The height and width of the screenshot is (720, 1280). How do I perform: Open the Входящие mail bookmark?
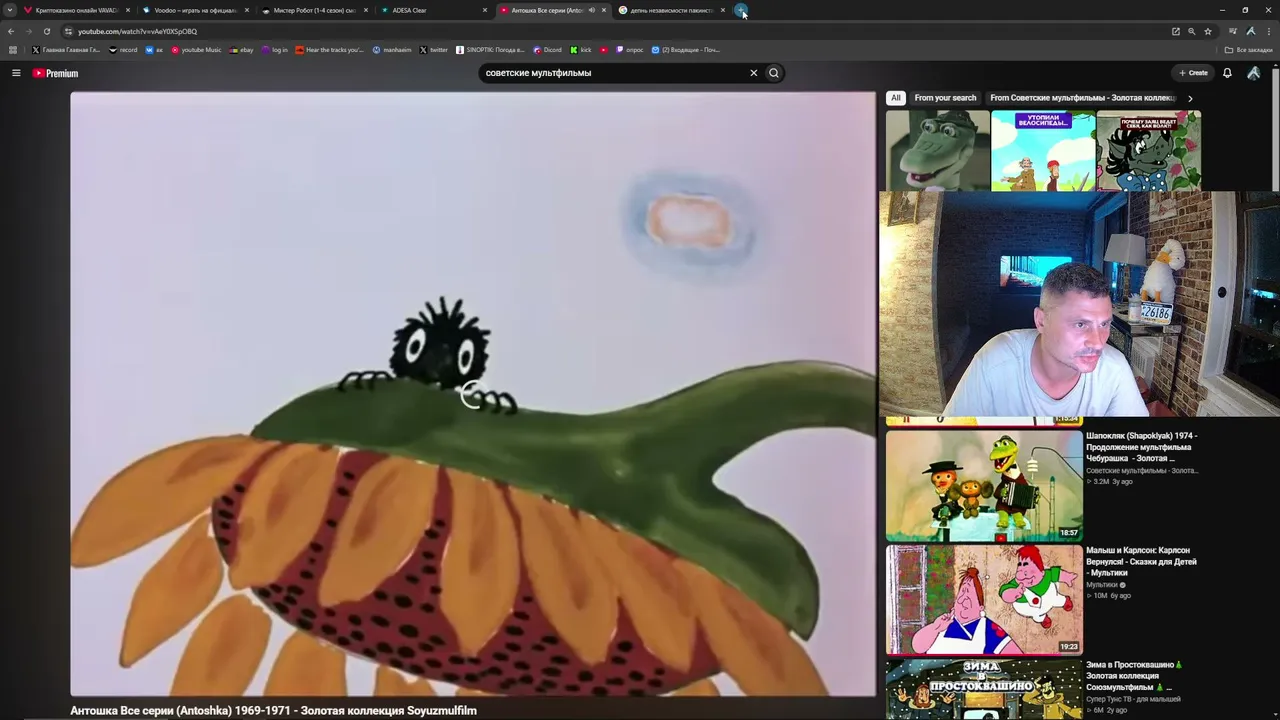pos(685,50)
